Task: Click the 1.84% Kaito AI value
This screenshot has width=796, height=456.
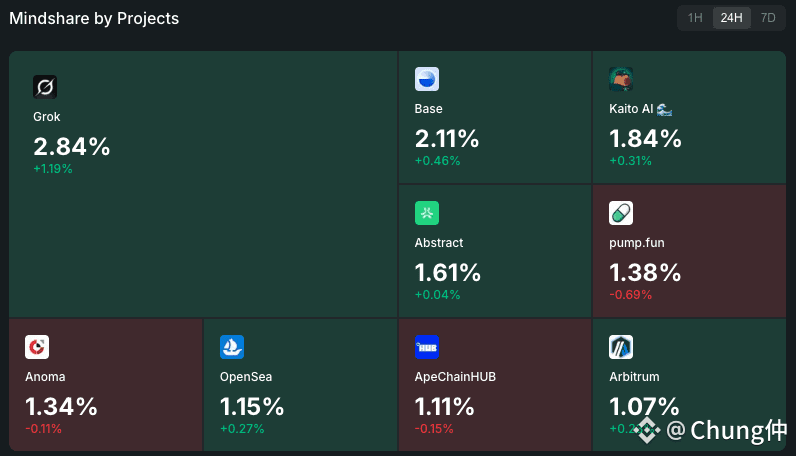Action: pos(645,139)
